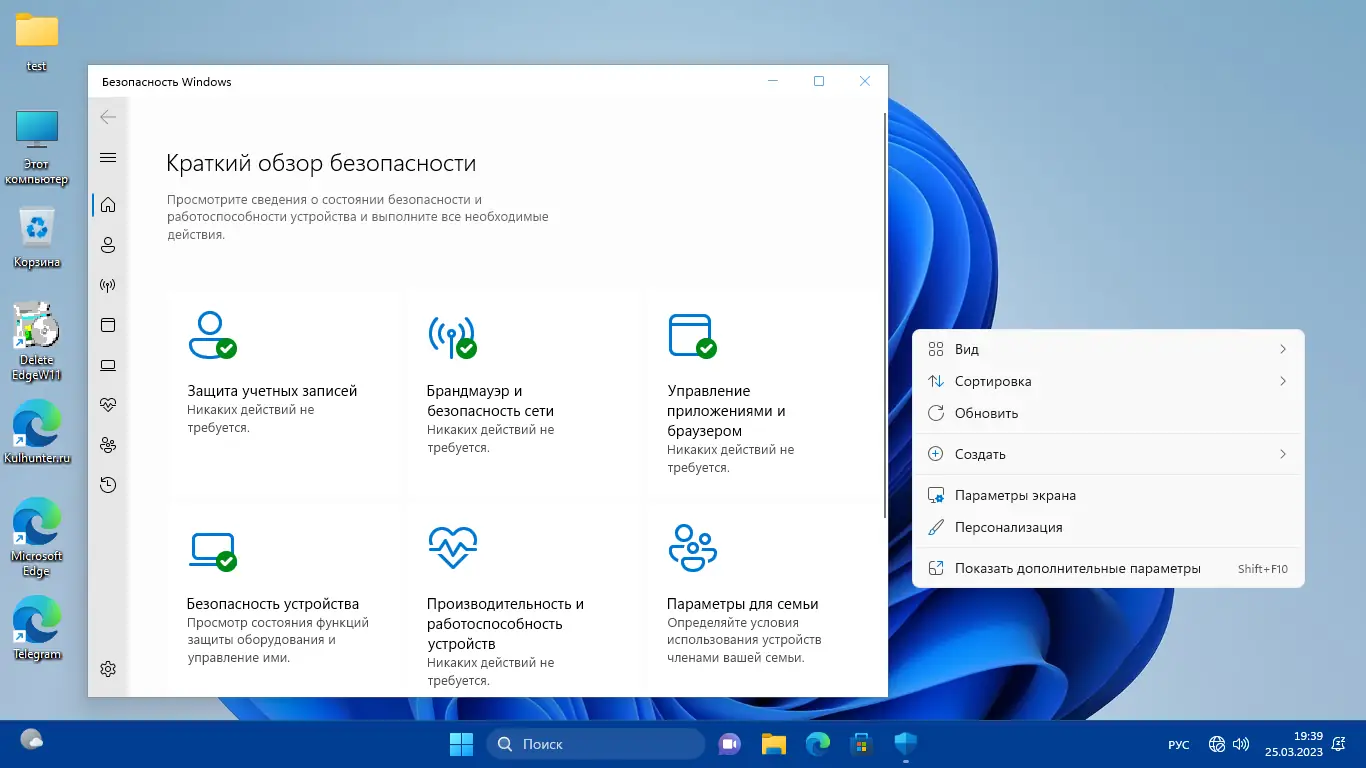Viewport: 1366px width, 768px height.
Task: Switch input language via РУС indicator
Action: coord(1179,745)
